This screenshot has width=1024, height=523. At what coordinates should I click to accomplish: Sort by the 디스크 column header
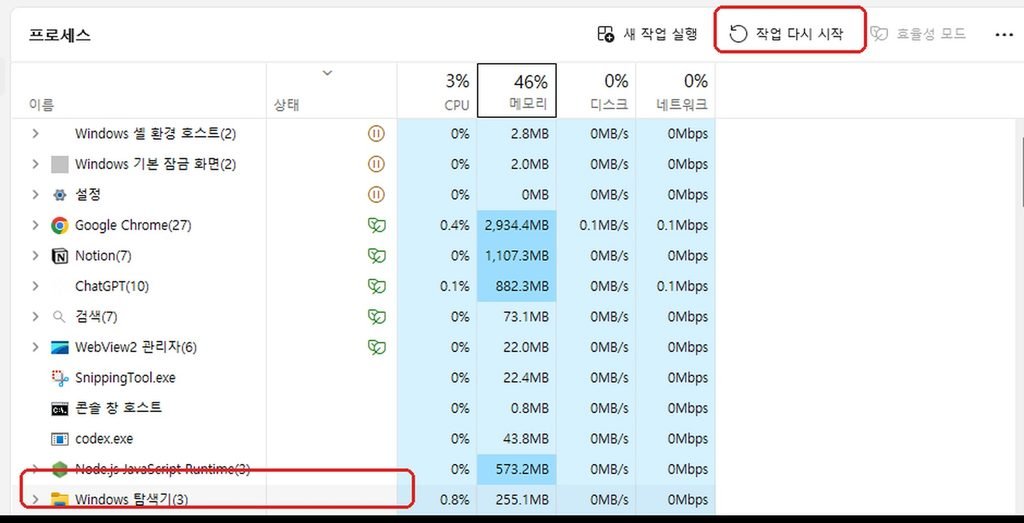click(596, 91)
